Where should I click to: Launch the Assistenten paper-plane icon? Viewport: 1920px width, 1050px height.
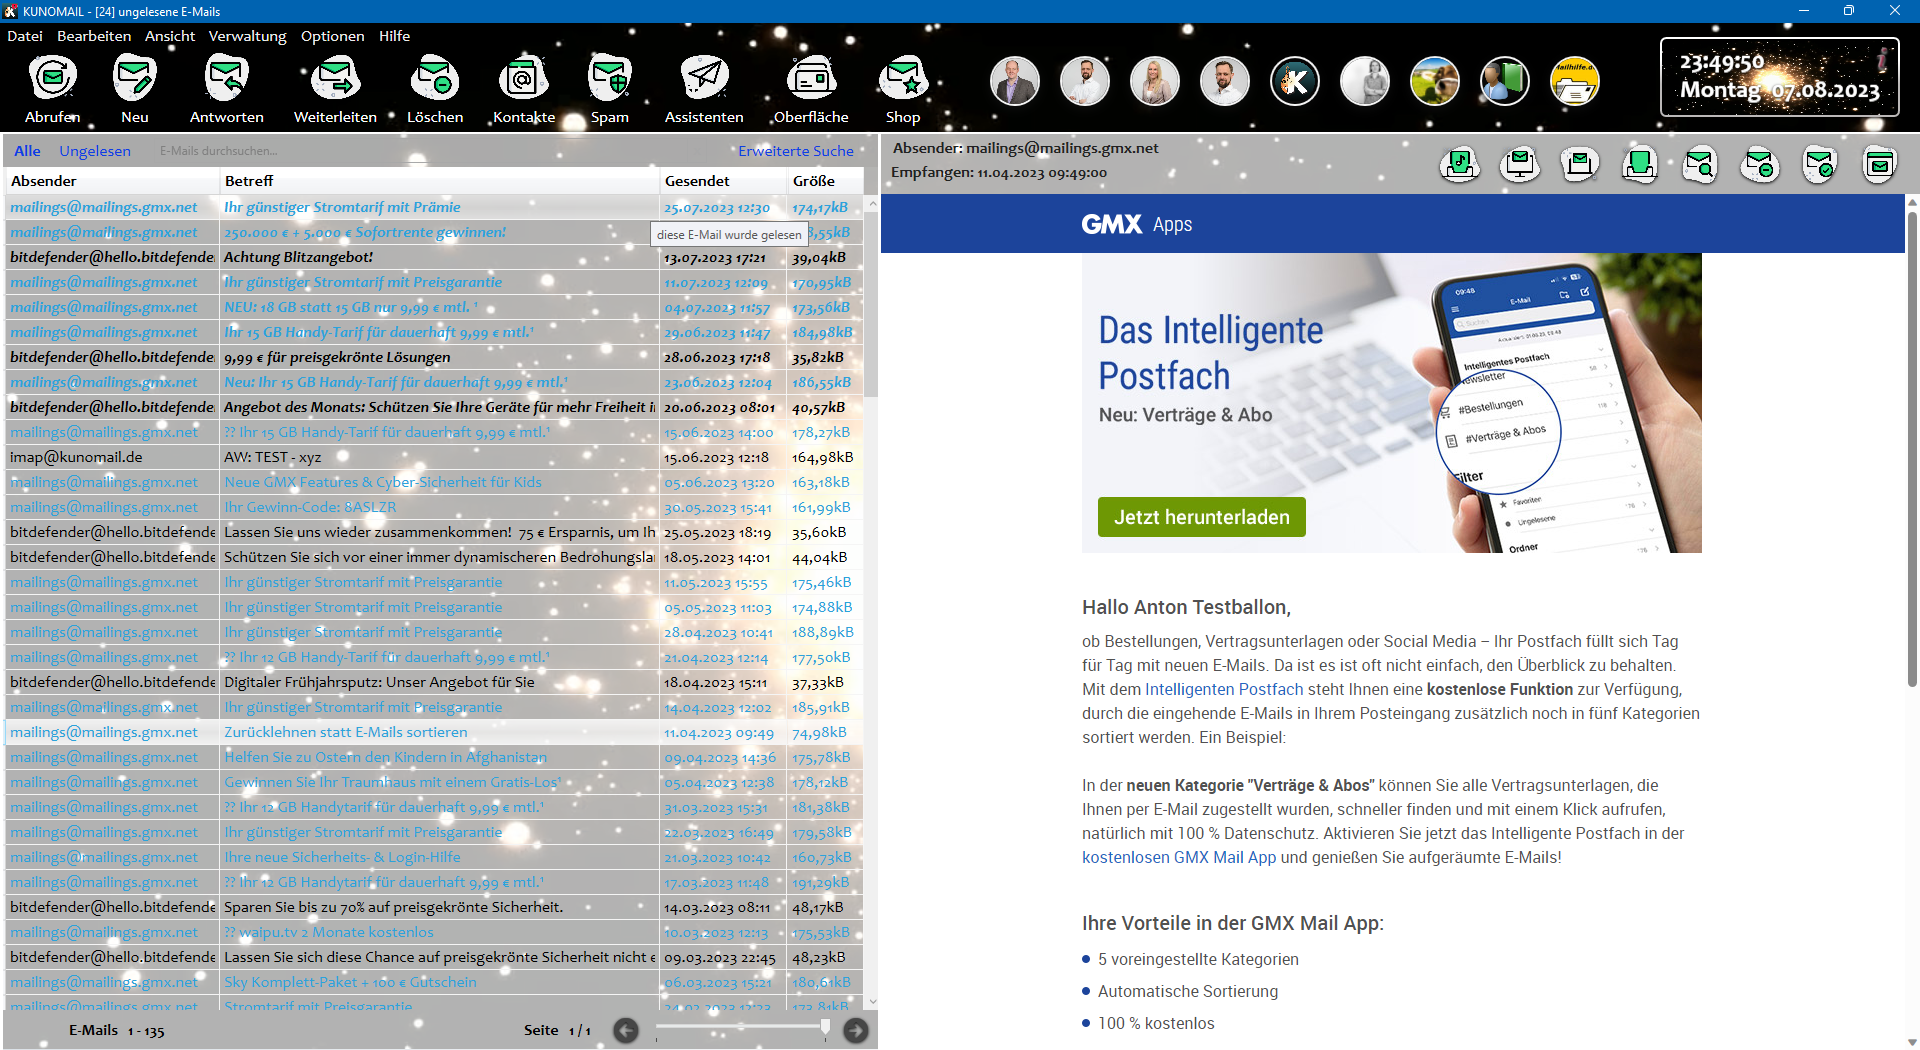click(x=704, y=78)
